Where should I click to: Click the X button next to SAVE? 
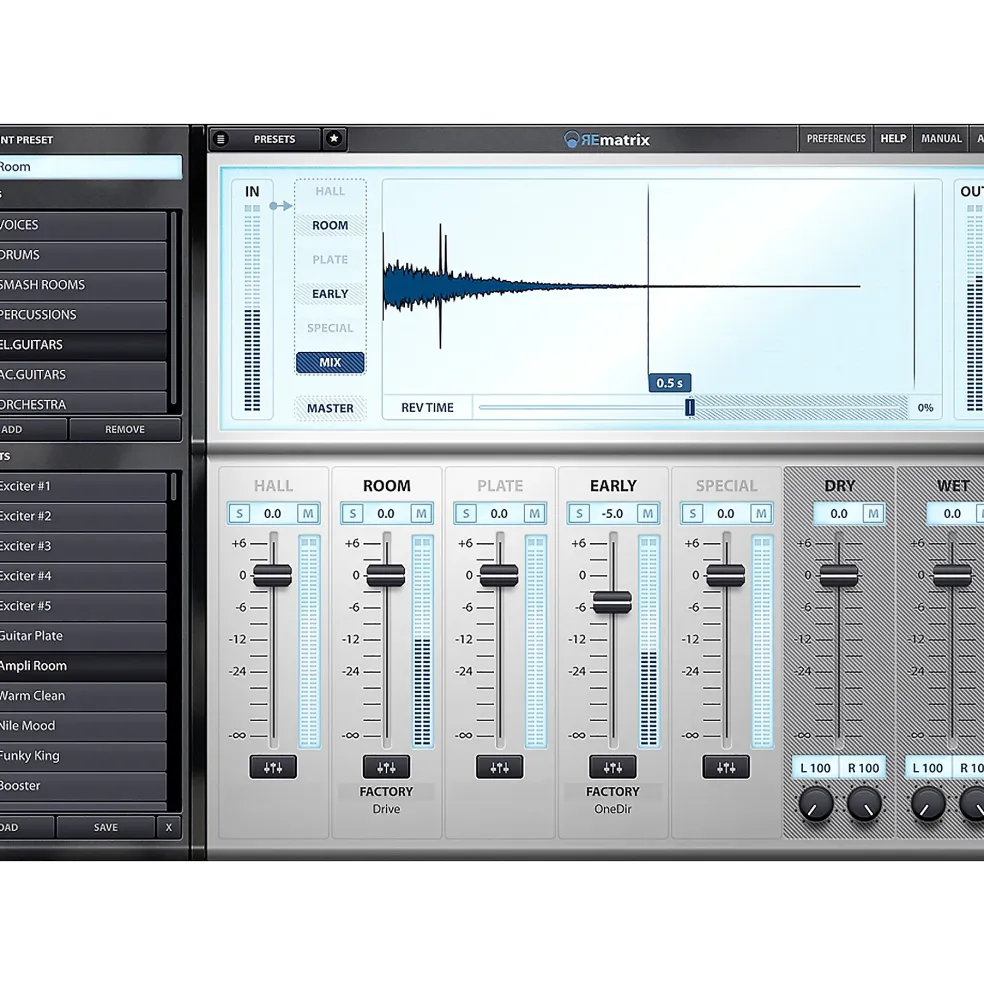168,827
